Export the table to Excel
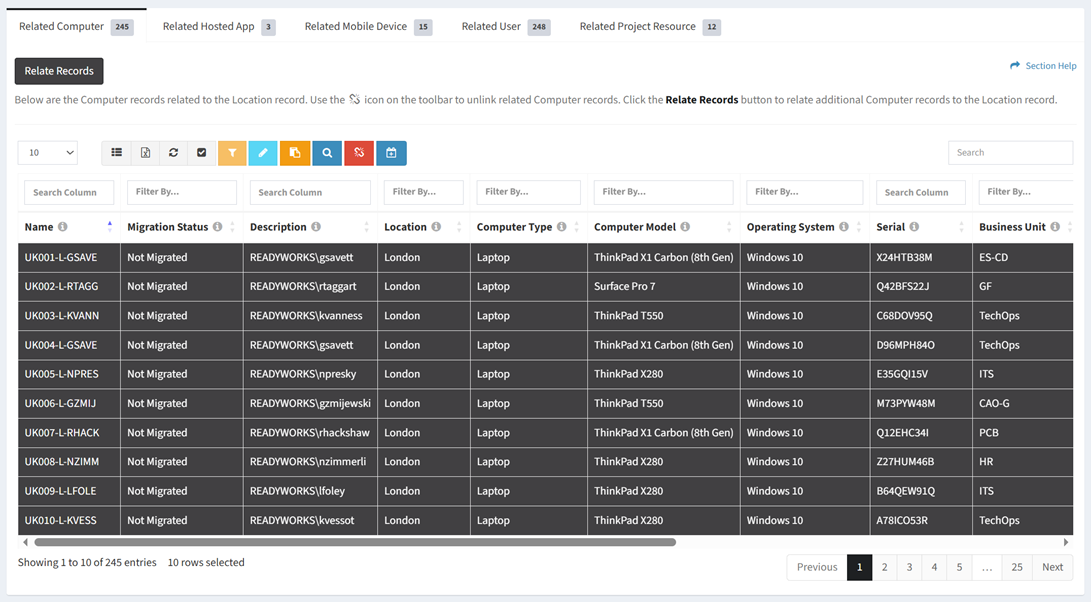The height and width of the screenshot is (602, 1091). [145, 153]
